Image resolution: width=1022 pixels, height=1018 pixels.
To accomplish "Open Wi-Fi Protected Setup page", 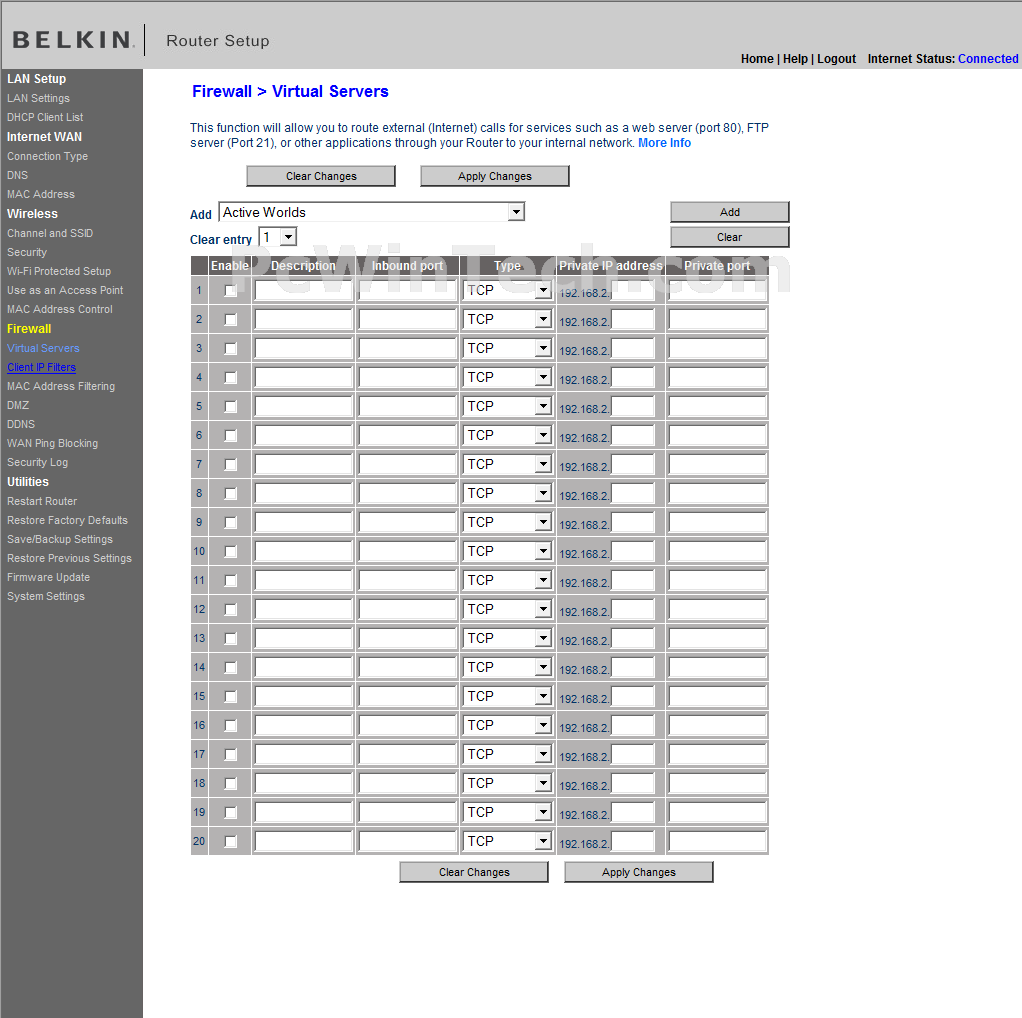I will tap(59, 271).
